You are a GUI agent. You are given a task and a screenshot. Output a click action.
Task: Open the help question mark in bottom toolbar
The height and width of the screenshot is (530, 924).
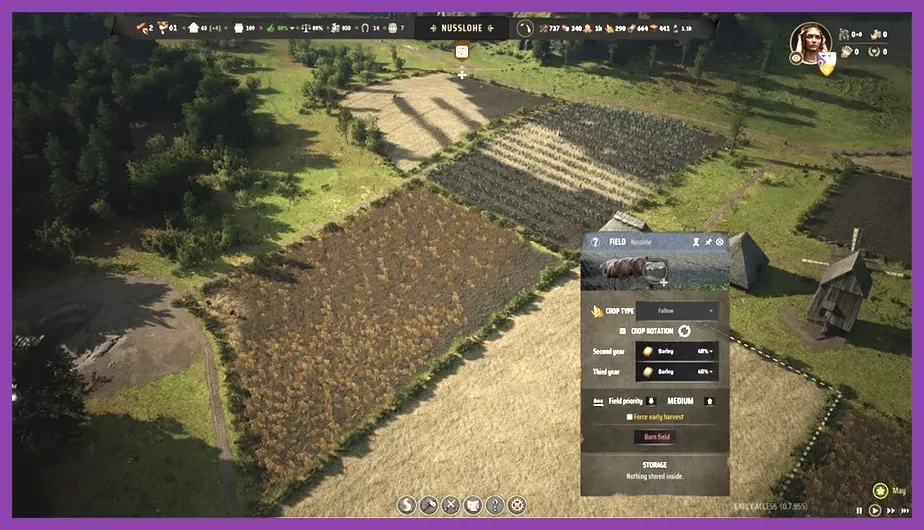pyautogui.click(x=495, y=505)
